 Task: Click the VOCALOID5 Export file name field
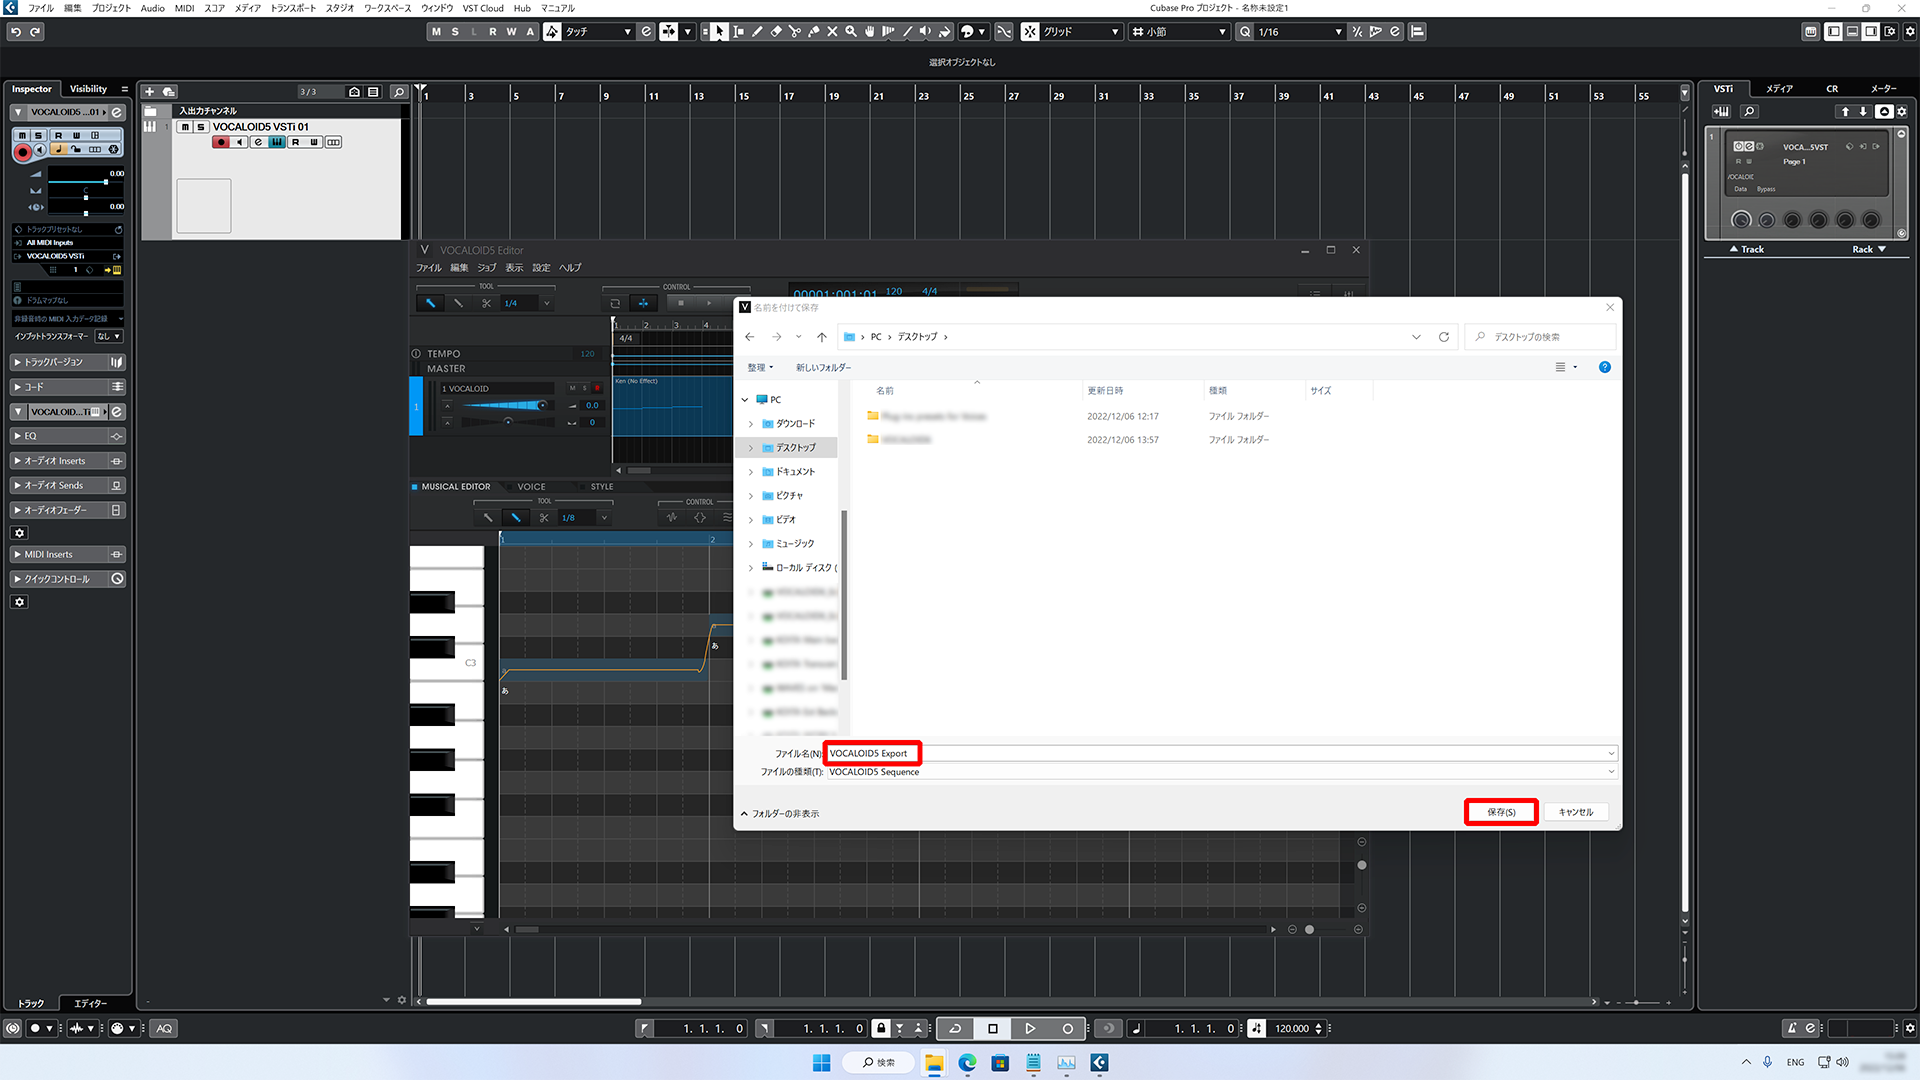pyautogui.click(x=871, y=753)
